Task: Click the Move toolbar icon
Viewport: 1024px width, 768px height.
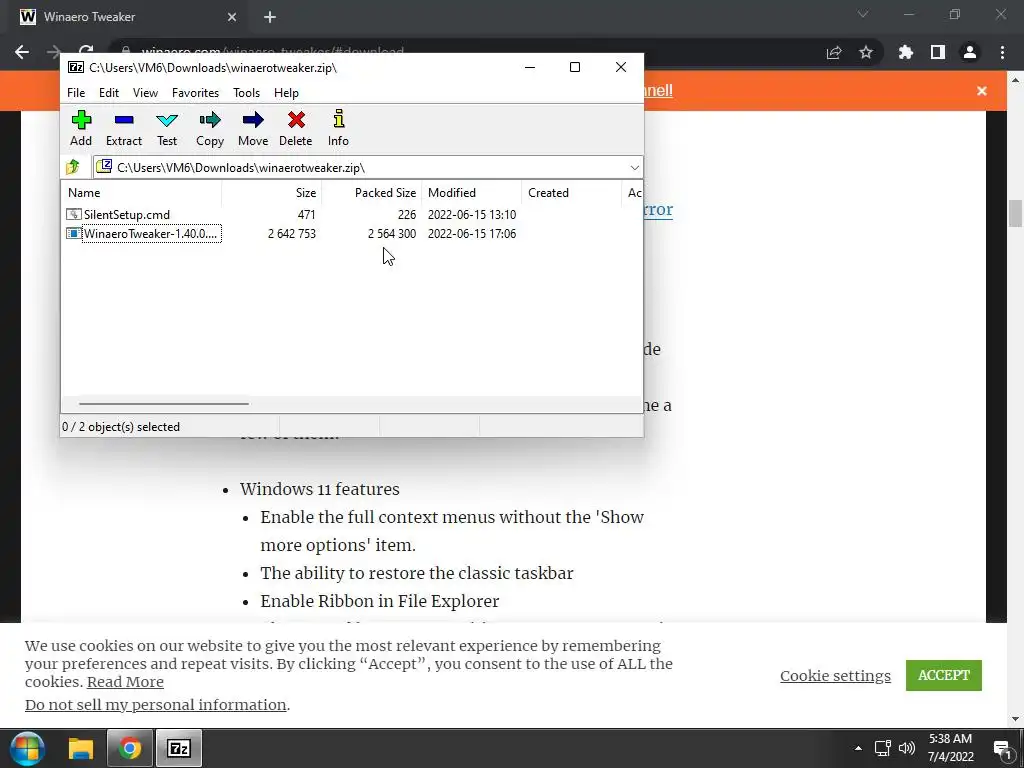Action: (x=253, y=120)
